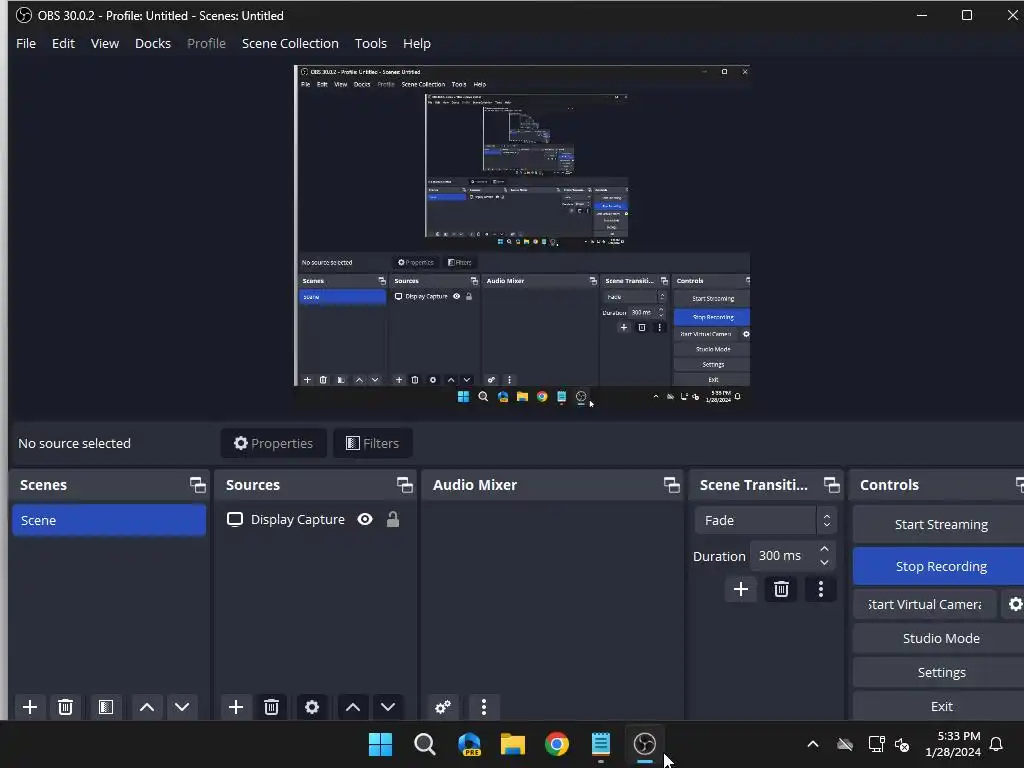Open virtual camera settings gear
The height and width of the screenshot is (768, 1024).
1014,605
